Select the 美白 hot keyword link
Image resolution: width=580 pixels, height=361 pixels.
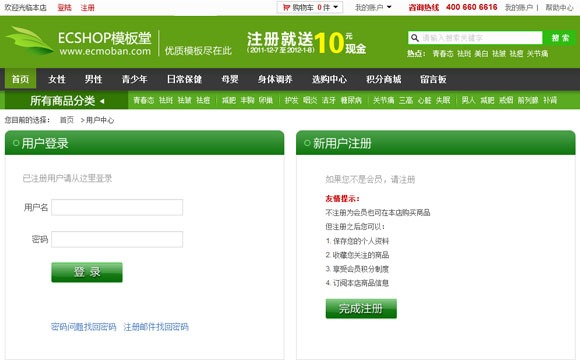pyautogui.click(x=481, y=54)
